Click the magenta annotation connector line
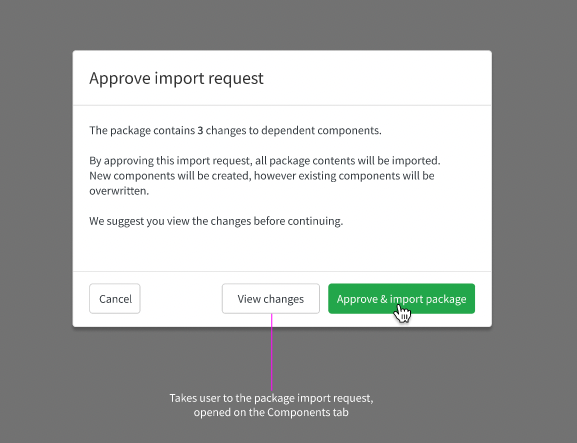Viewport: 577px width, 443px height. pos(272,352)
